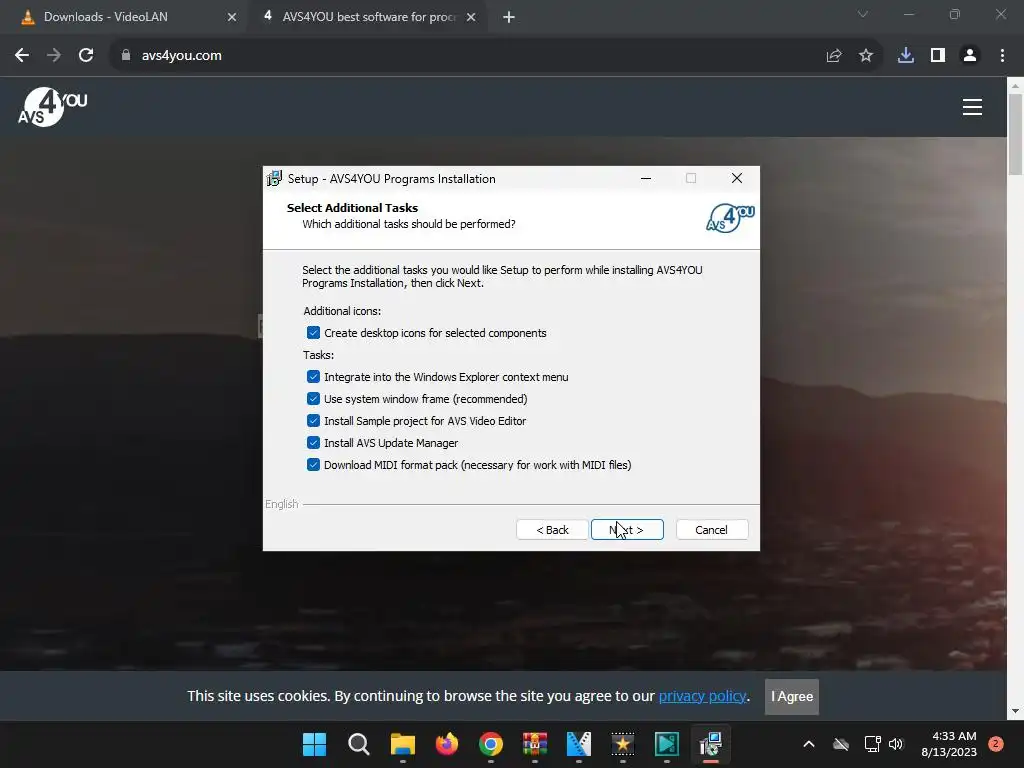Open the blue-striped editor app in taskbar
Image resolution: width=1024 pixels, height=768 pixels.
tap(579, 744)
